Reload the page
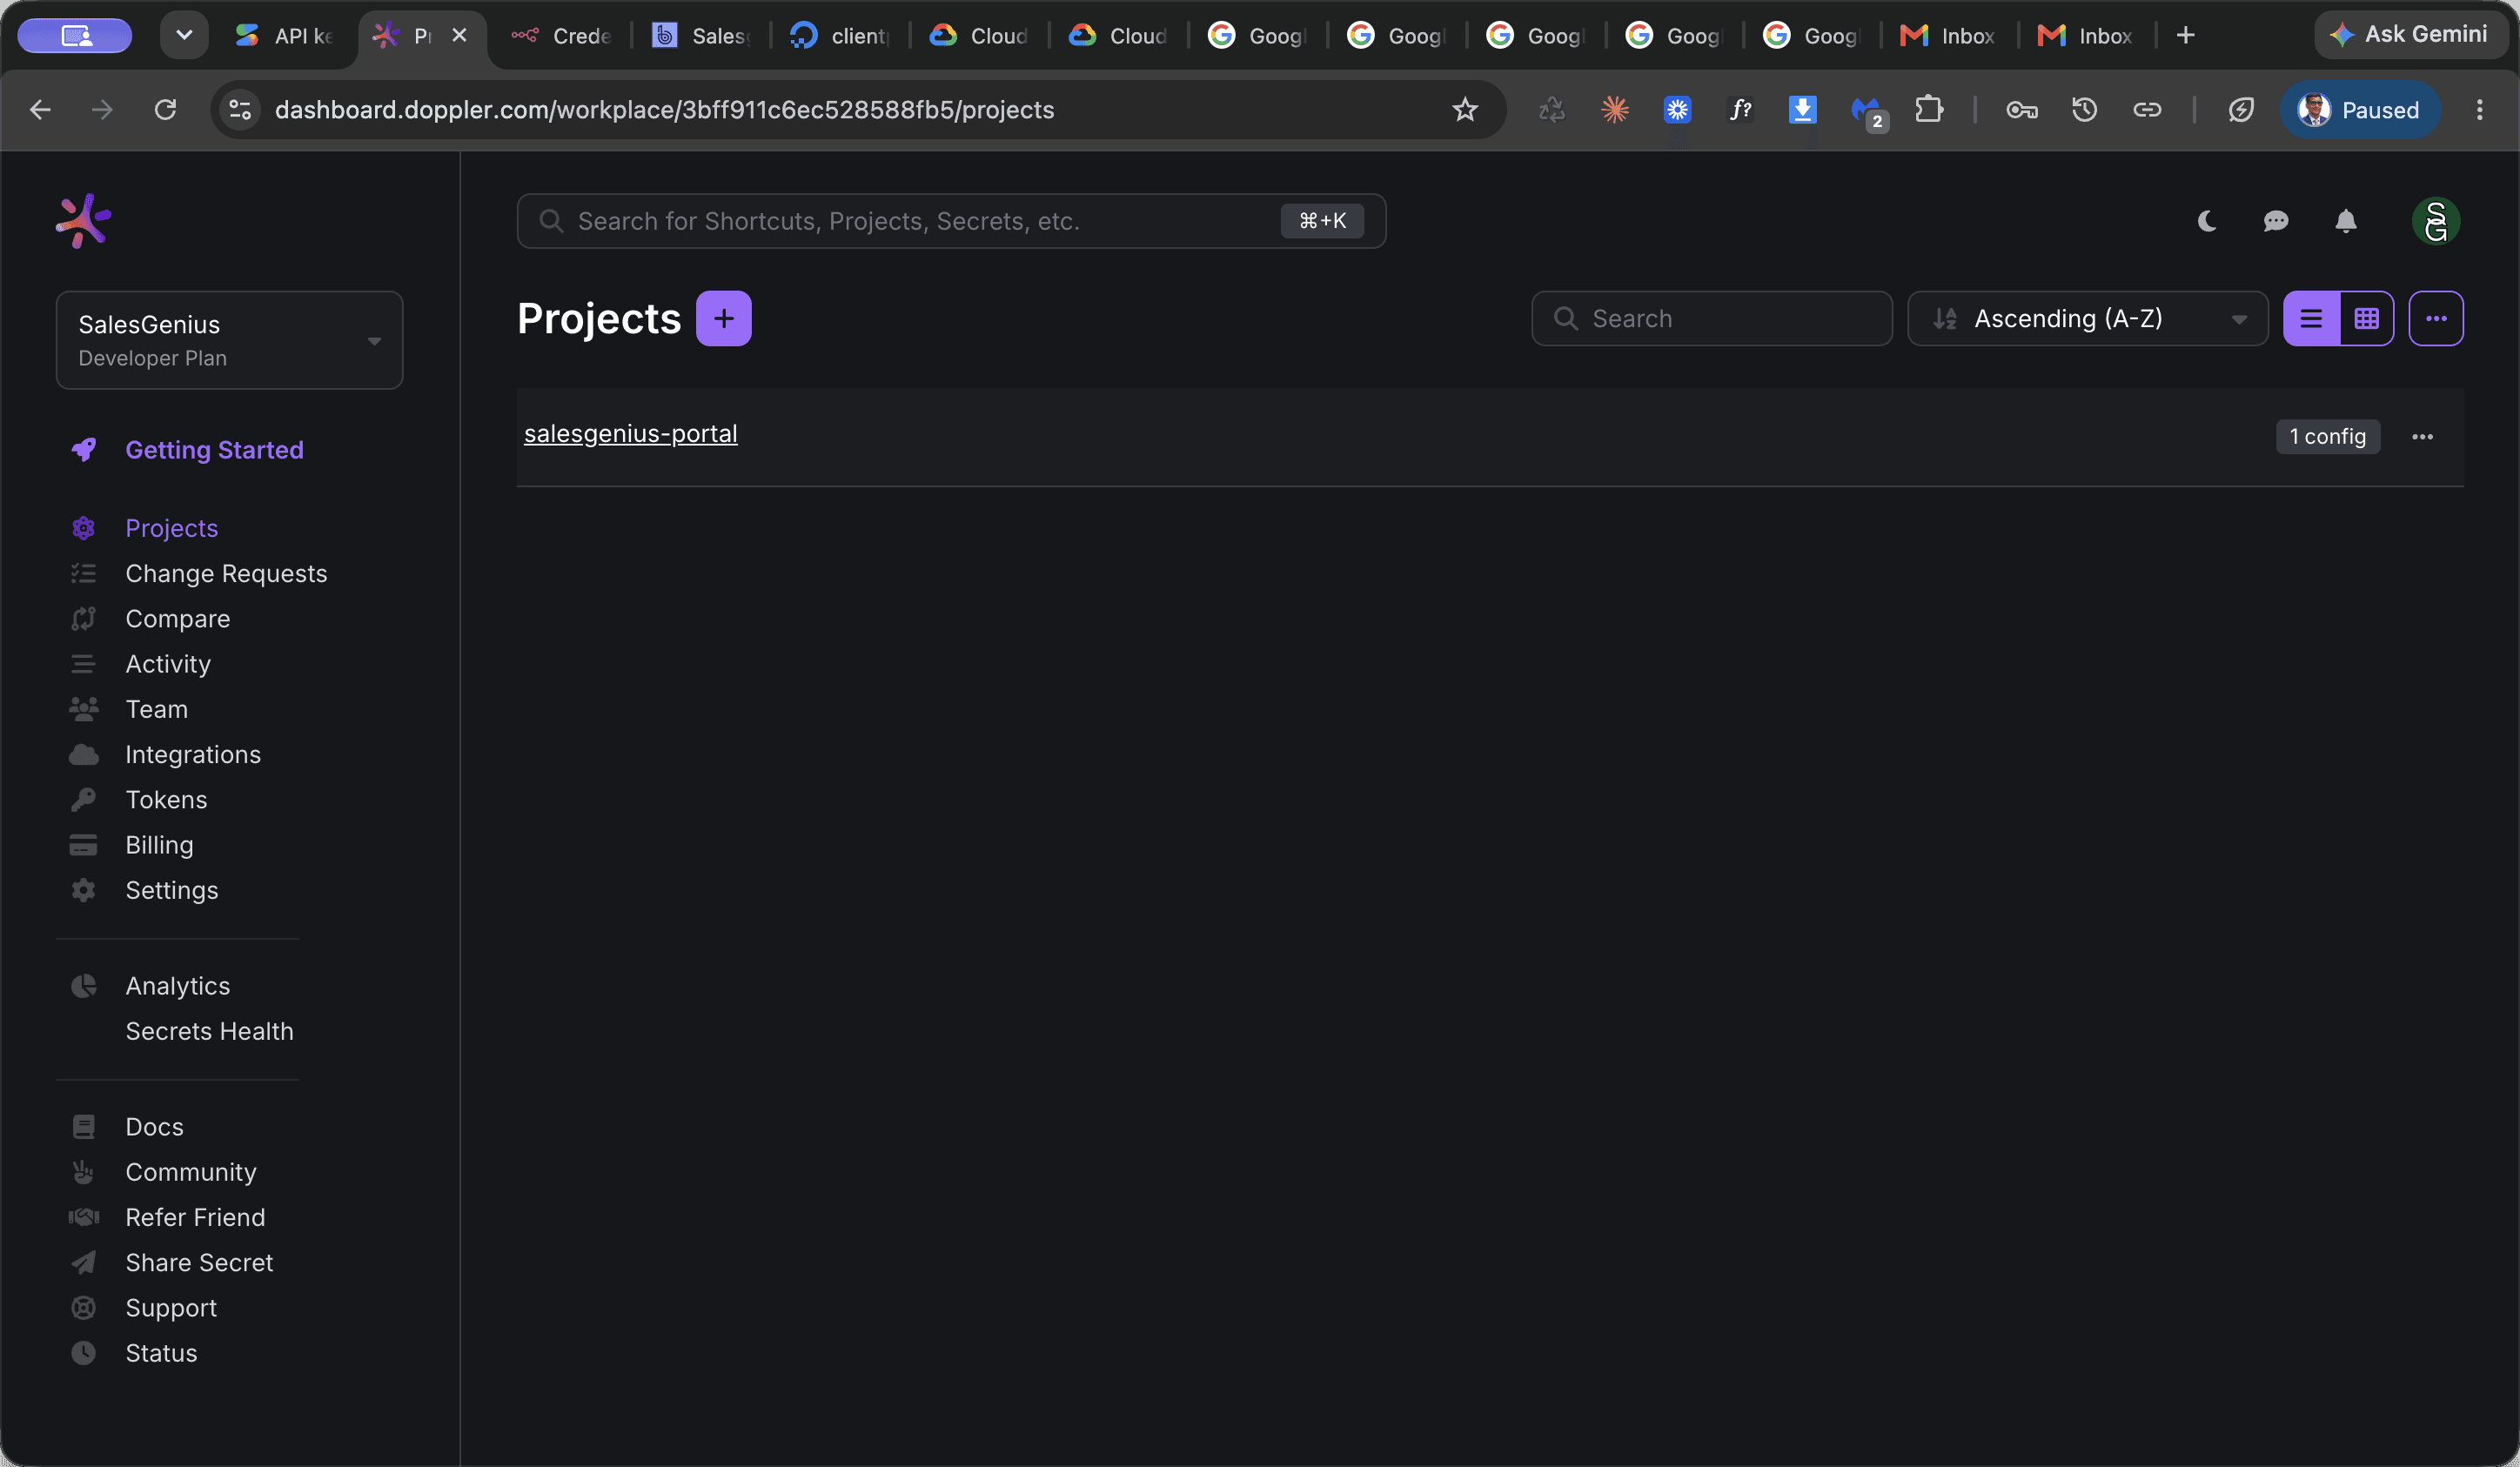Image resolution: width=2520 pixels, height=1467 pixels. tap(165, 110)
